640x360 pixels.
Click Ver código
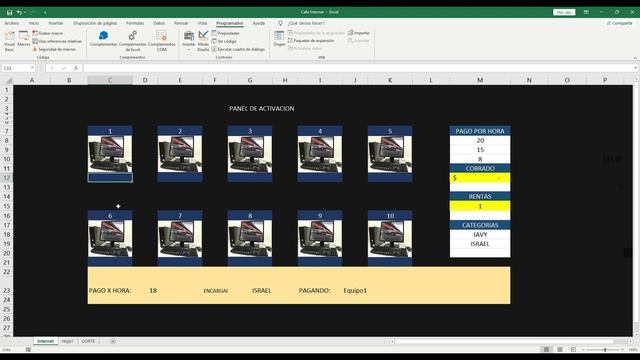pyautogui.click(x=224, y=41)
